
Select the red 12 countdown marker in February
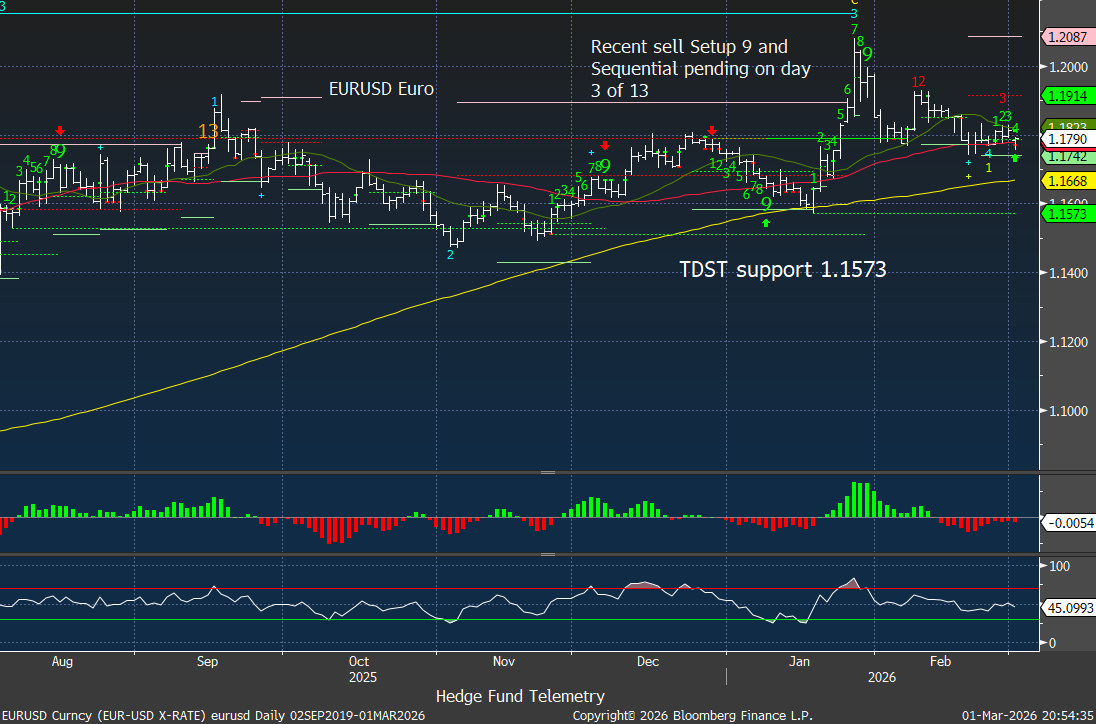pyautogui.click(x=917, y=81)
